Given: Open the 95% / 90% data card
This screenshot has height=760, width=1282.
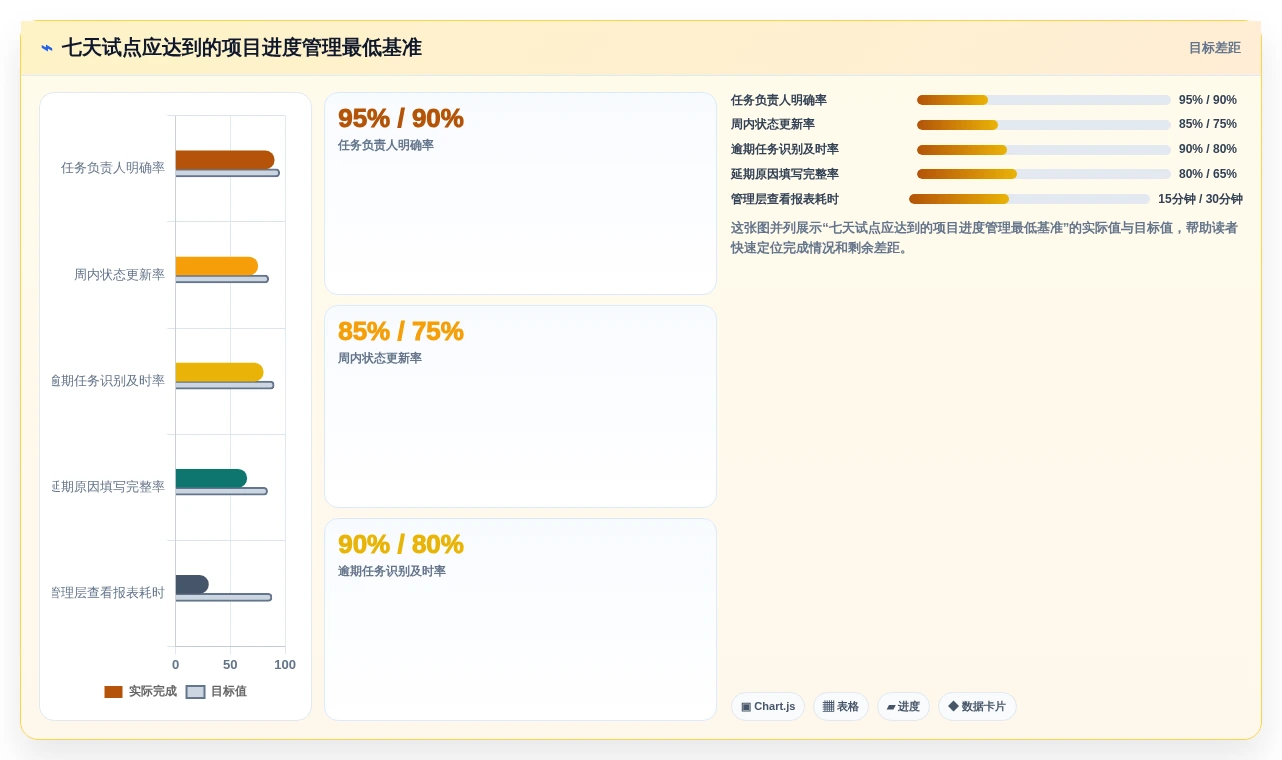Looking at the screenshot, I should [520, 194].
